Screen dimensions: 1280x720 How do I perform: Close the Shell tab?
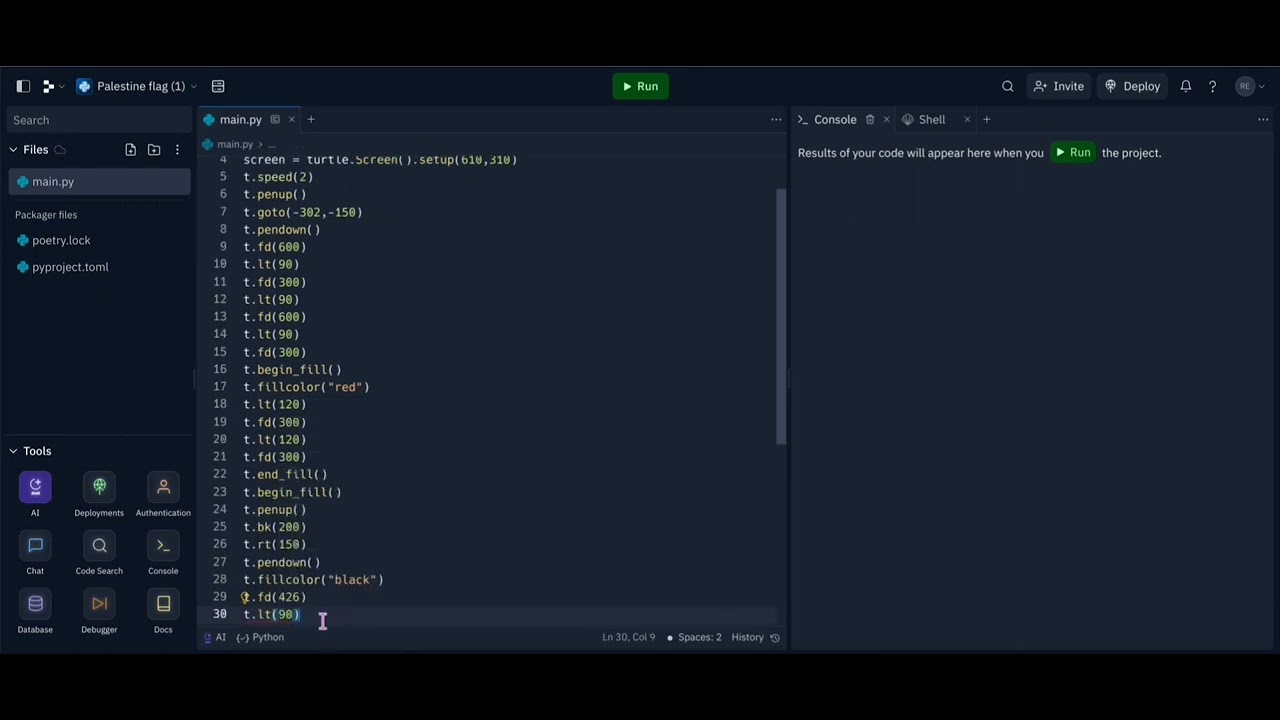967,120
